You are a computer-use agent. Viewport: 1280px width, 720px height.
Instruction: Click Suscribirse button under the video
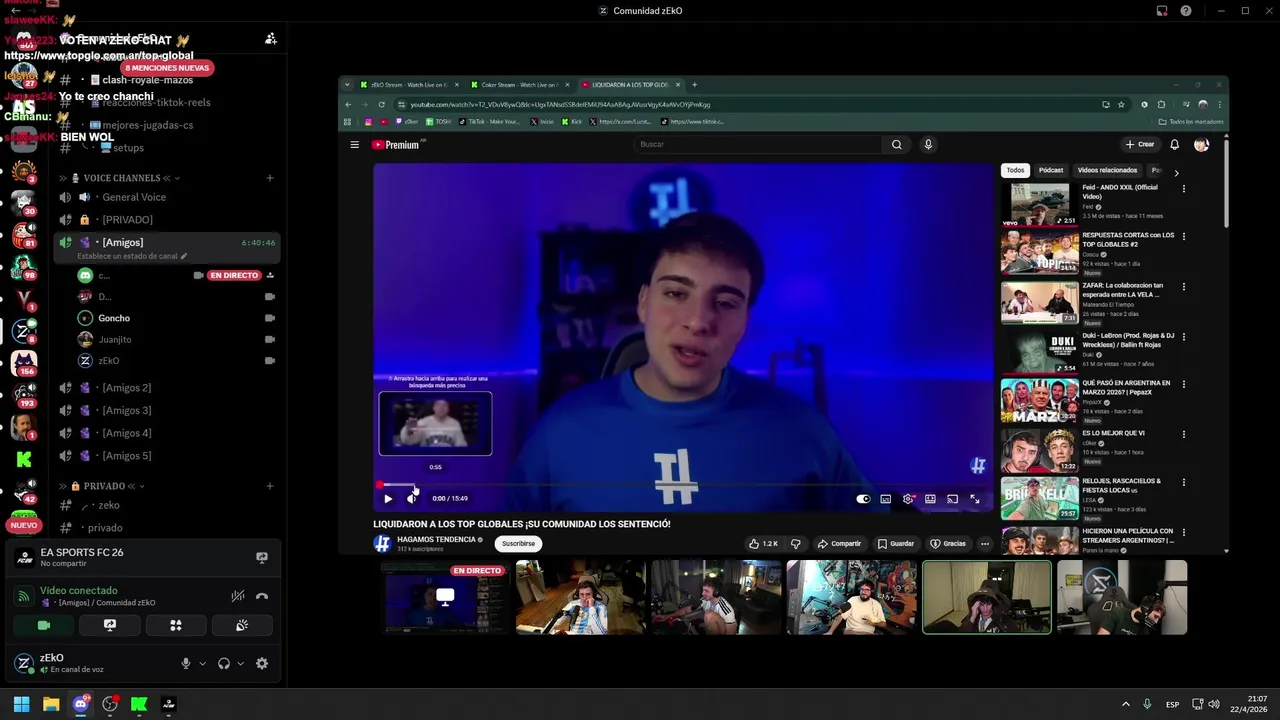coord(518,544)
